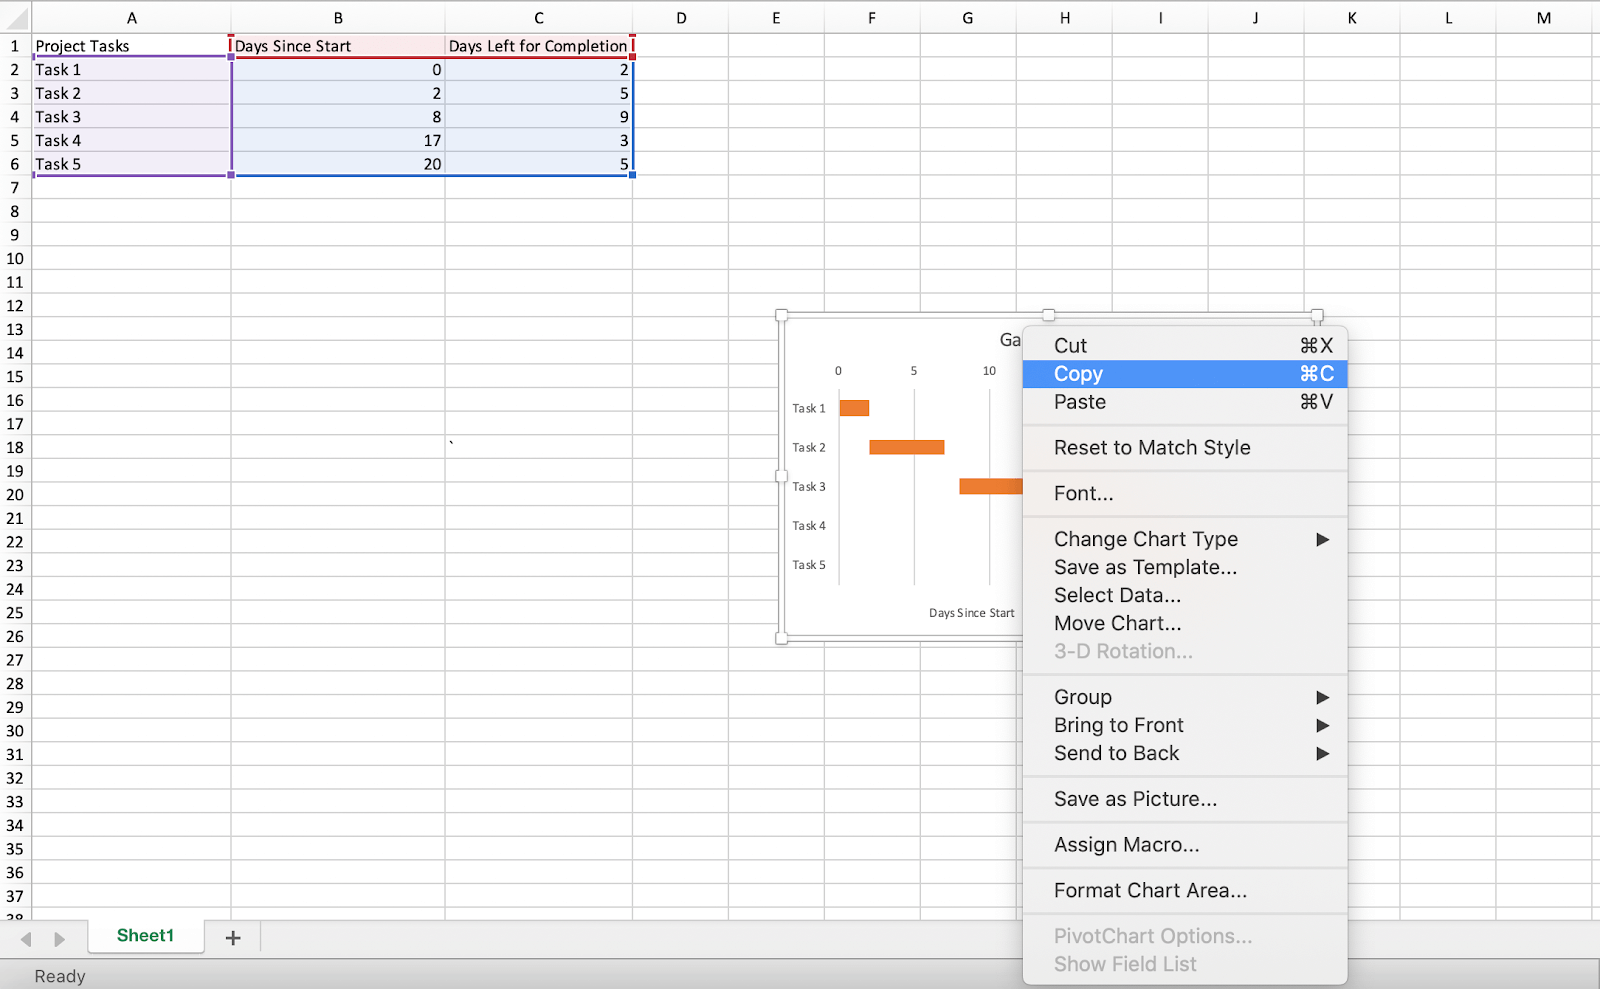Click the left sheet navigation arrow
This screenshot has height=989, width=1600.
(25, 938)
